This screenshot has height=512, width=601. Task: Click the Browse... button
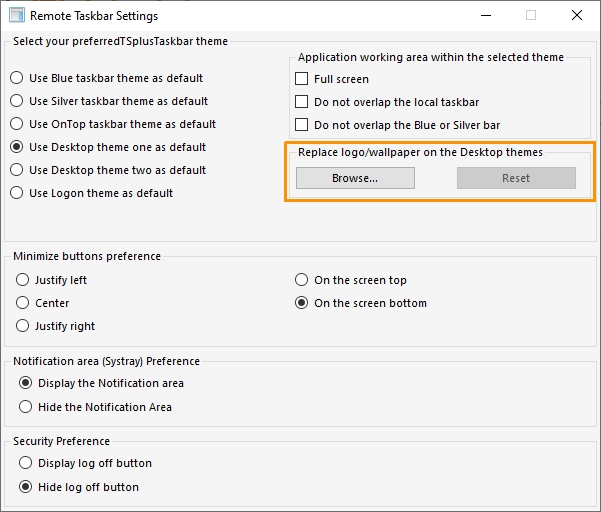[x=355, y=178]
